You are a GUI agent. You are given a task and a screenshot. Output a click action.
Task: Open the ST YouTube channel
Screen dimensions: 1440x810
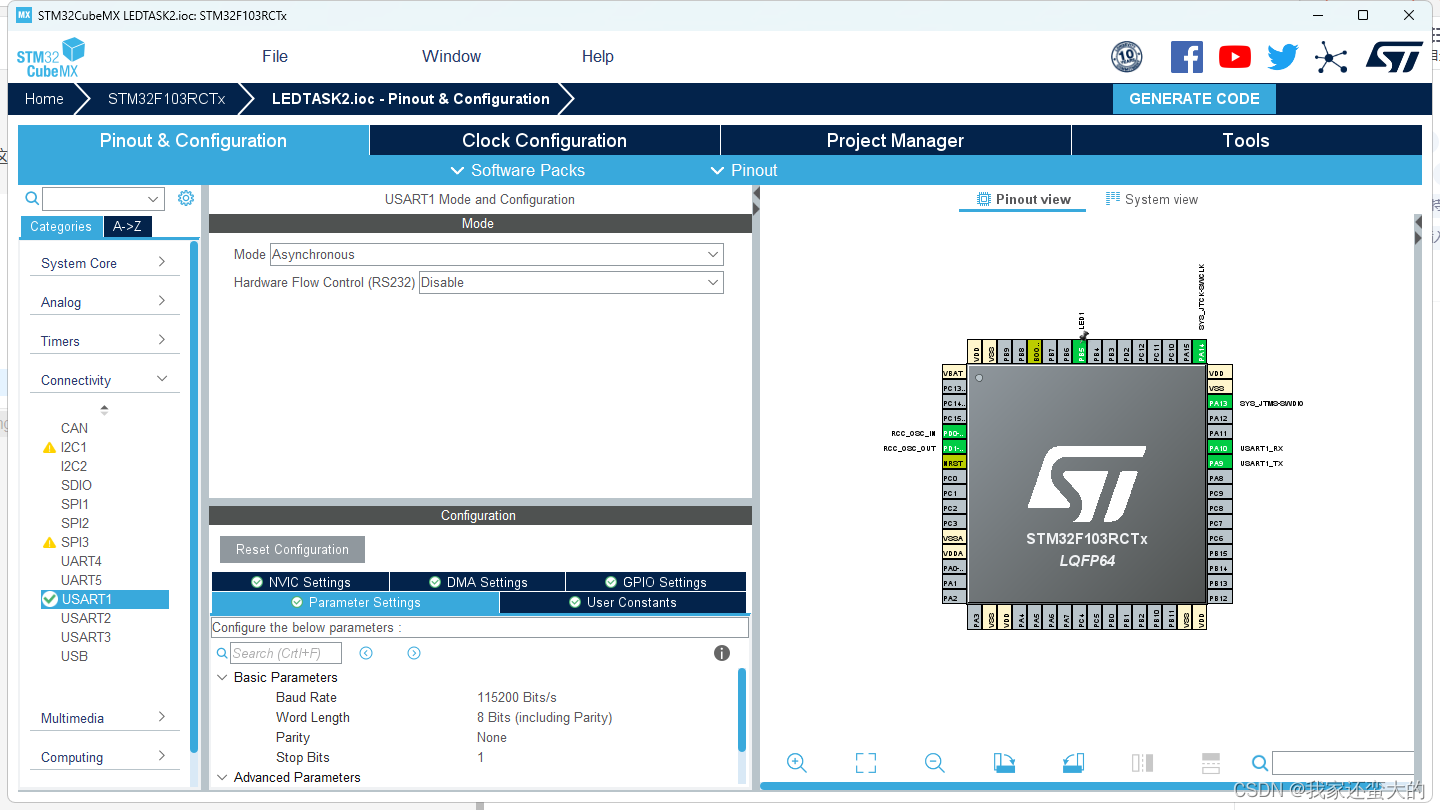coord(1234,57)
